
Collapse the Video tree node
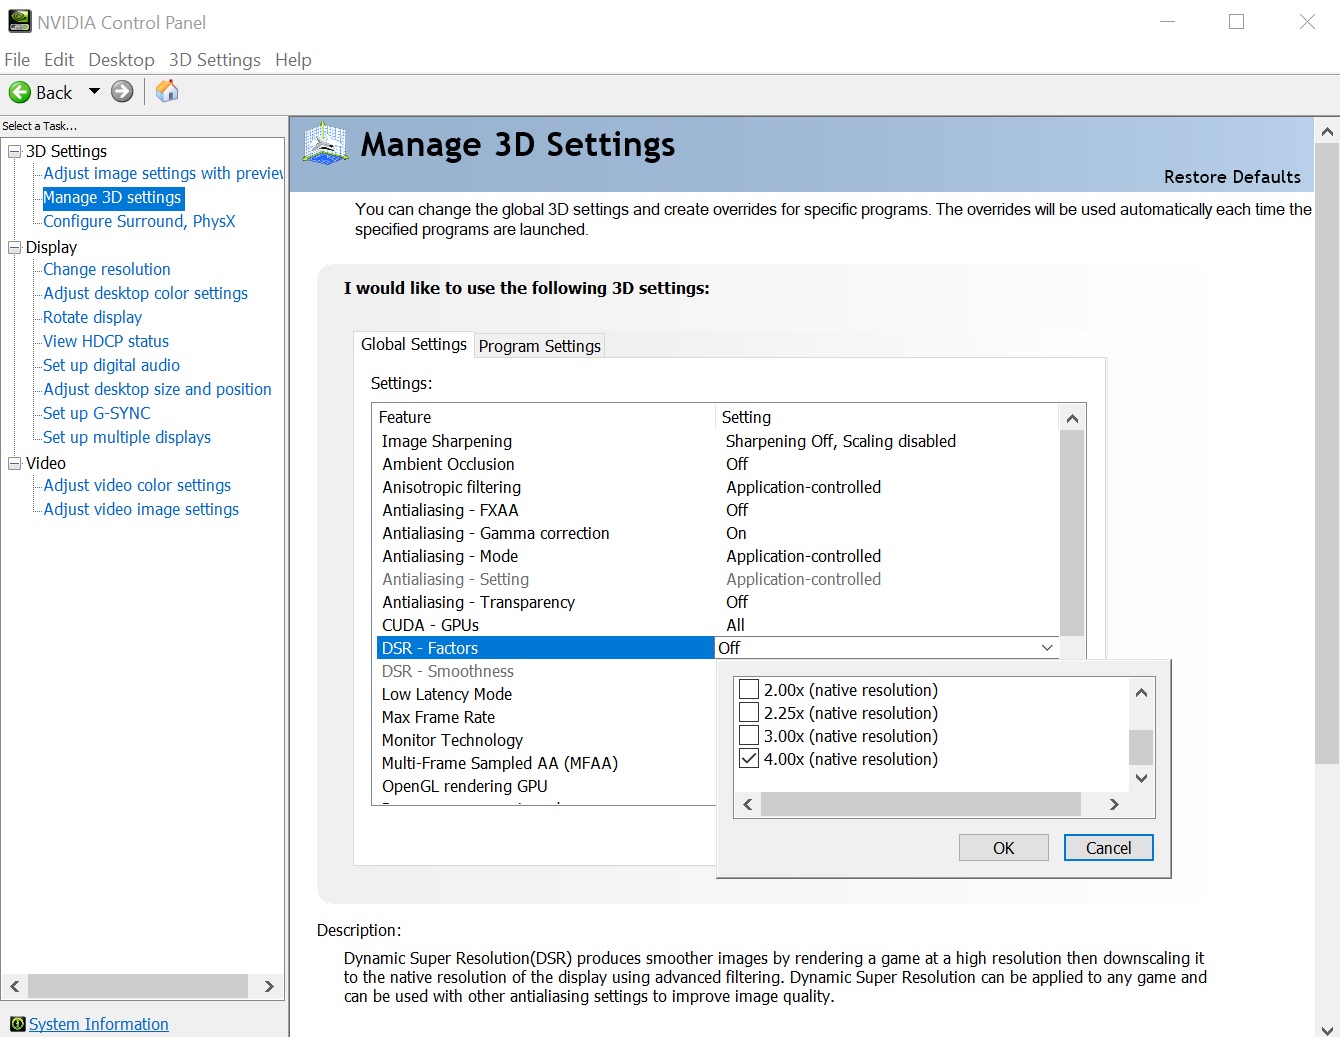point(15,463)
